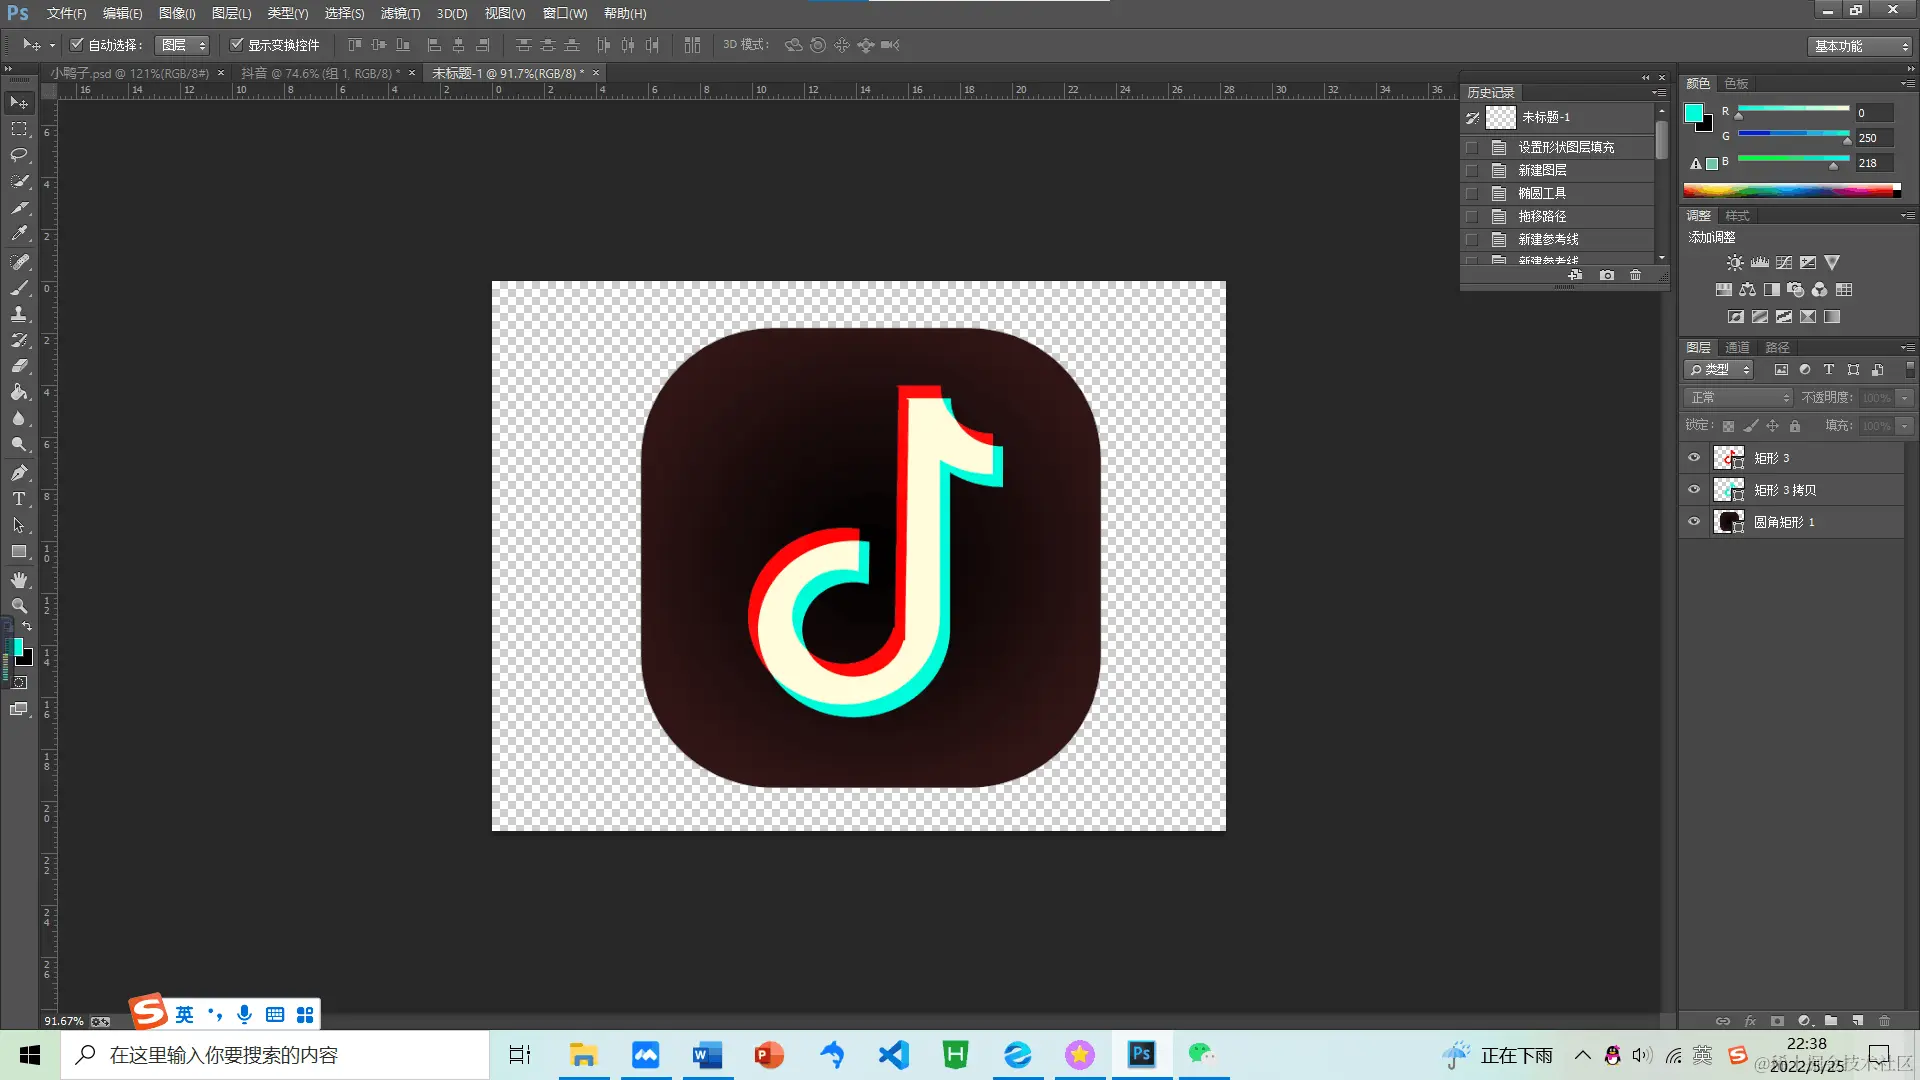Switch to the 通道 tab

[1737, 348]
